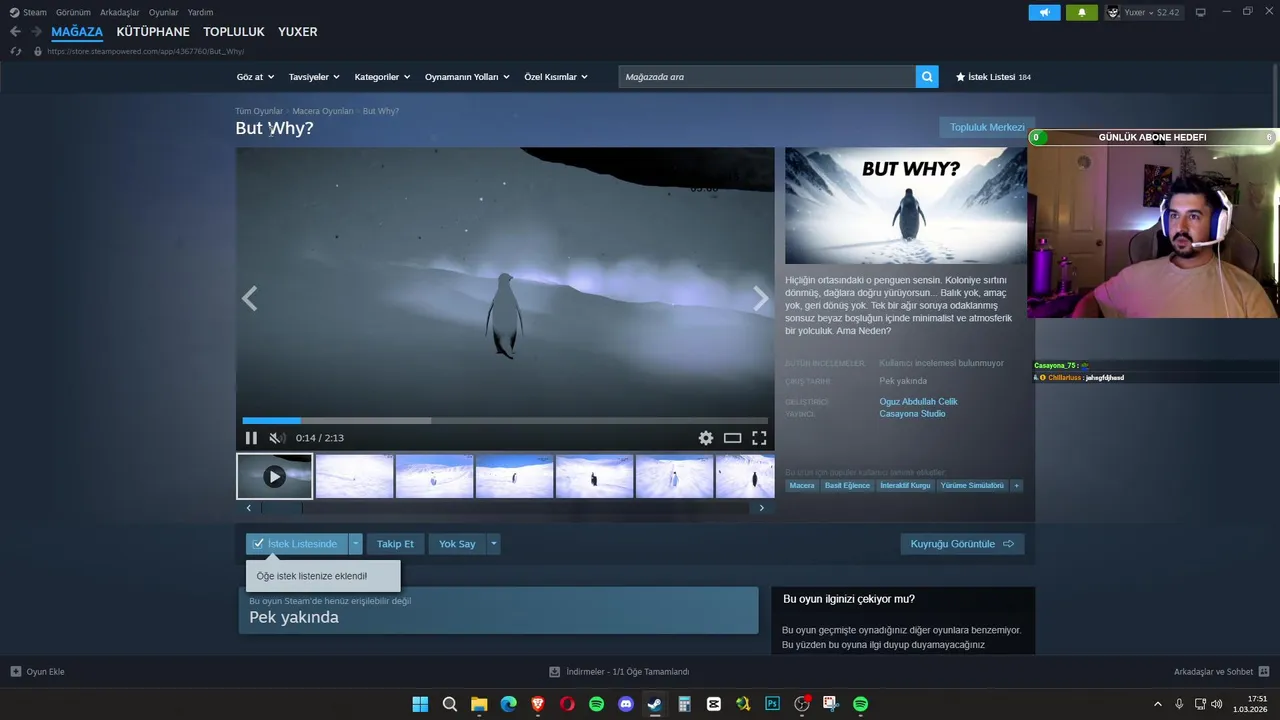Expand the Yok Say dropdown arrow
Image resolution: width=1280 pixels, height=720 pixels.
(x=493, y=544)
